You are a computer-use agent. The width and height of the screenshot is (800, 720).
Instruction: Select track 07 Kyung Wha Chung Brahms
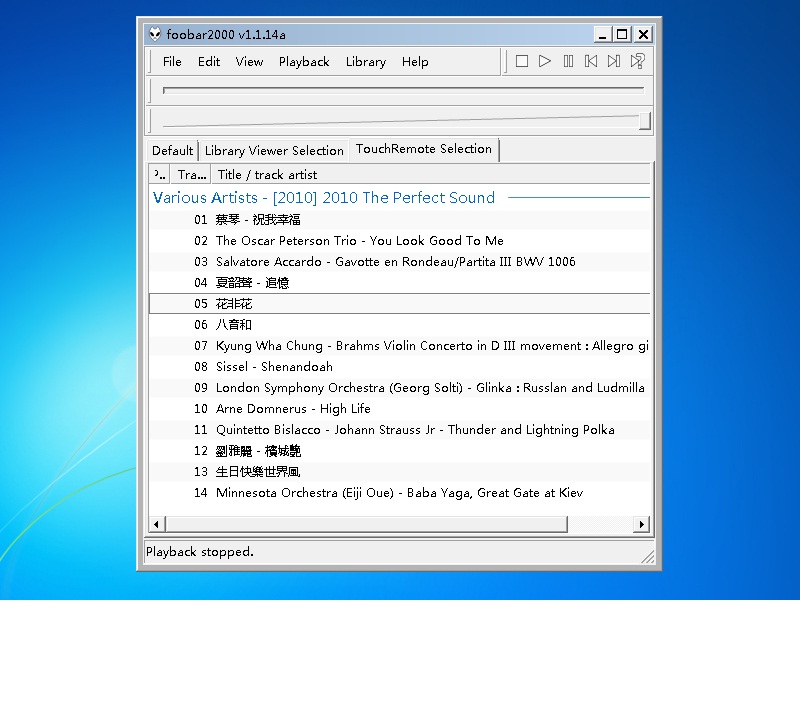point(399,345)
